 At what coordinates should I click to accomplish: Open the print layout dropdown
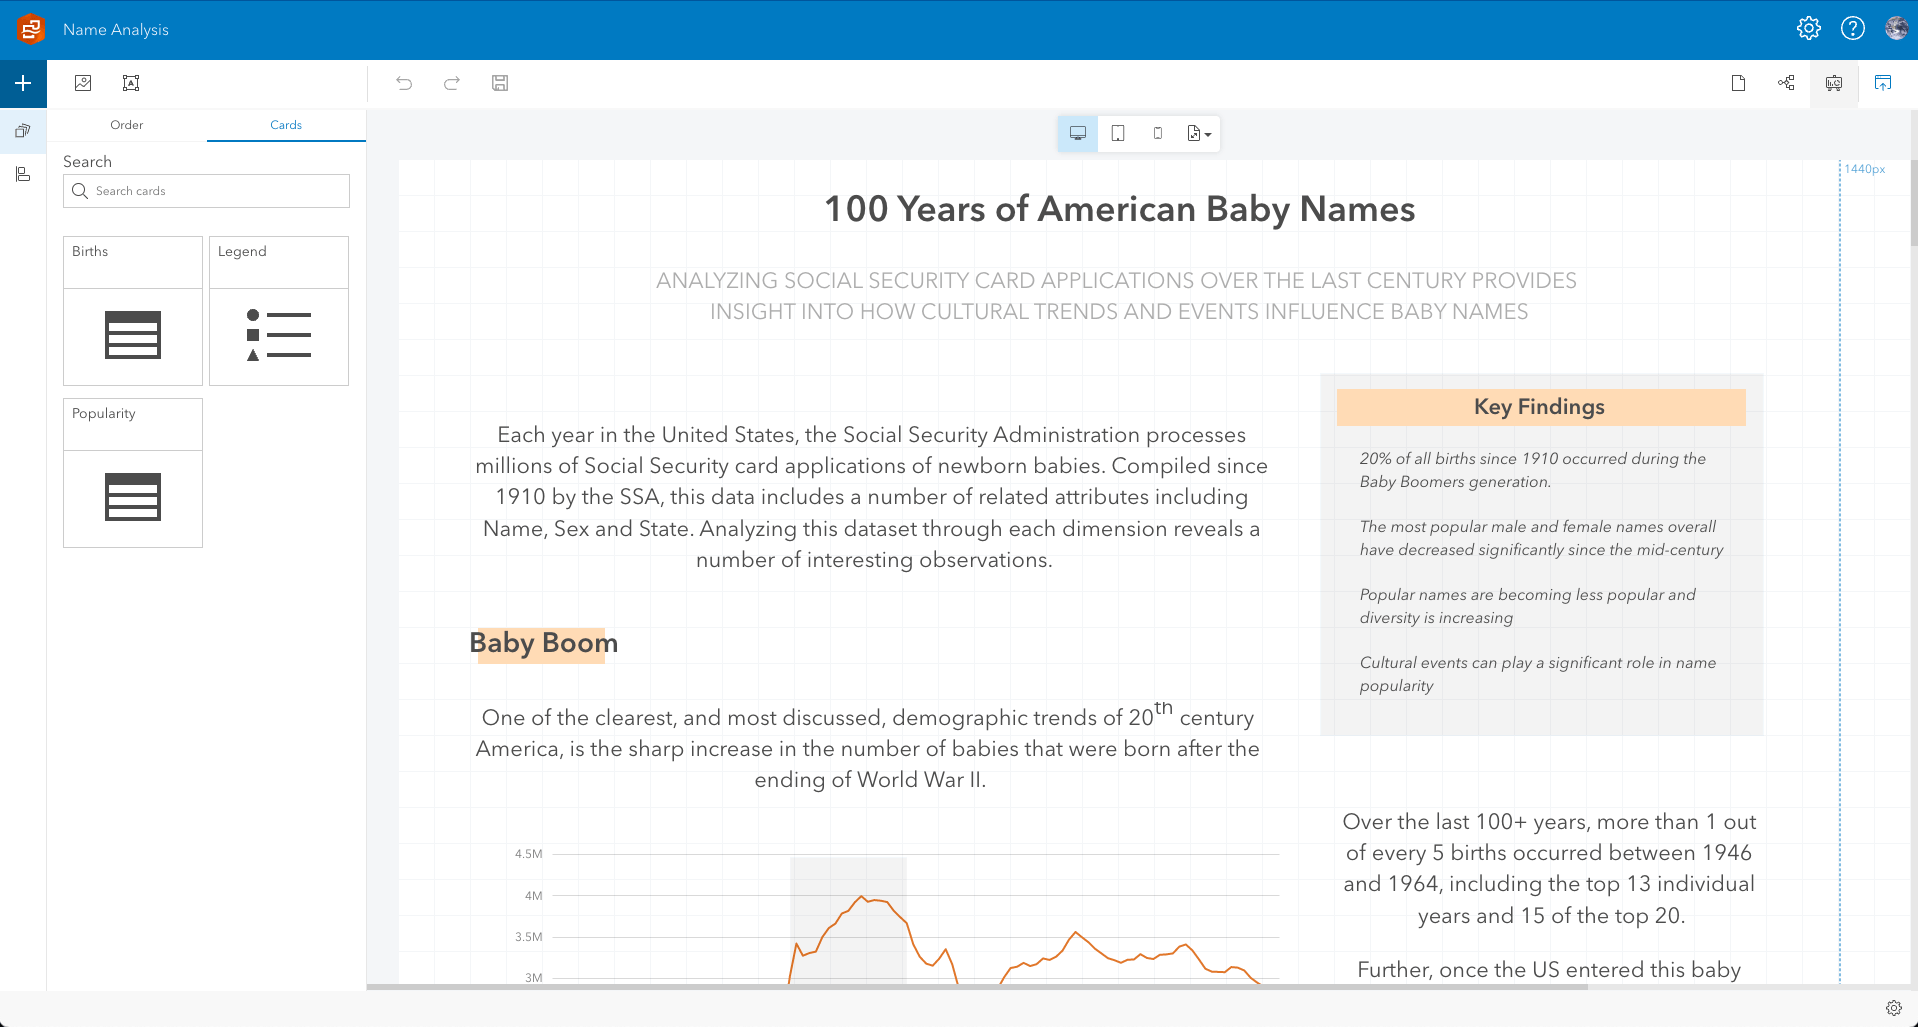pyautogui.click(x=1199, y=133)
